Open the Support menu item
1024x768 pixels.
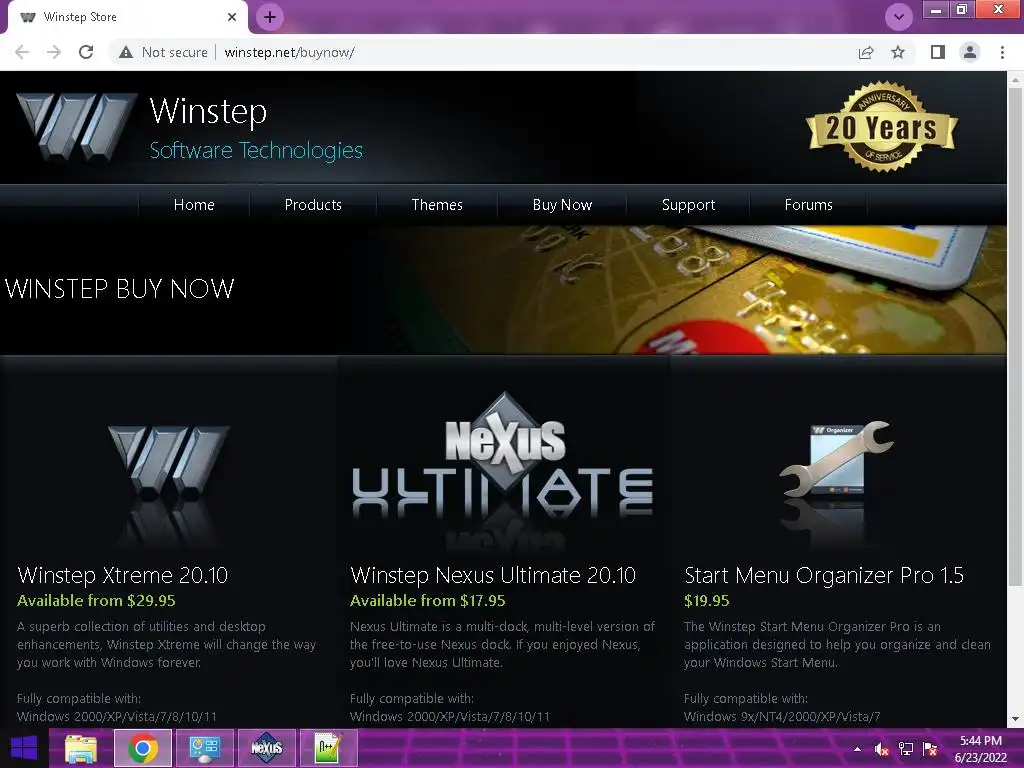click(688, 205)
